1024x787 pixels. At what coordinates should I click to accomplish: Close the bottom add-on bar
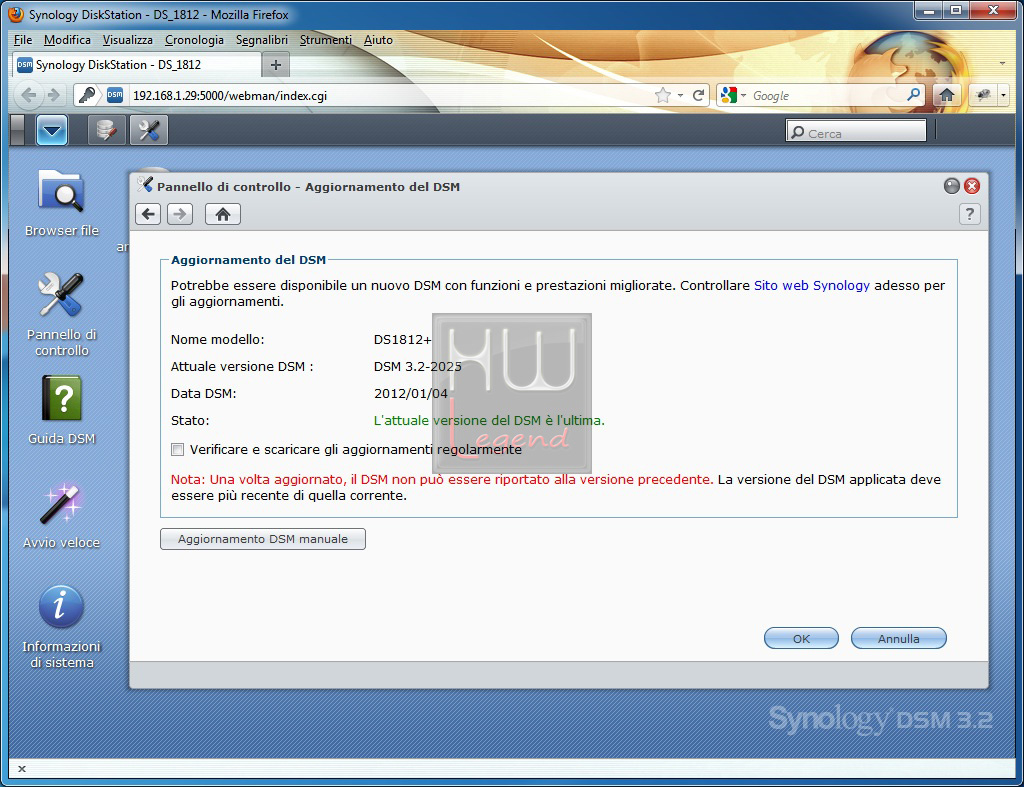[22, 769]
